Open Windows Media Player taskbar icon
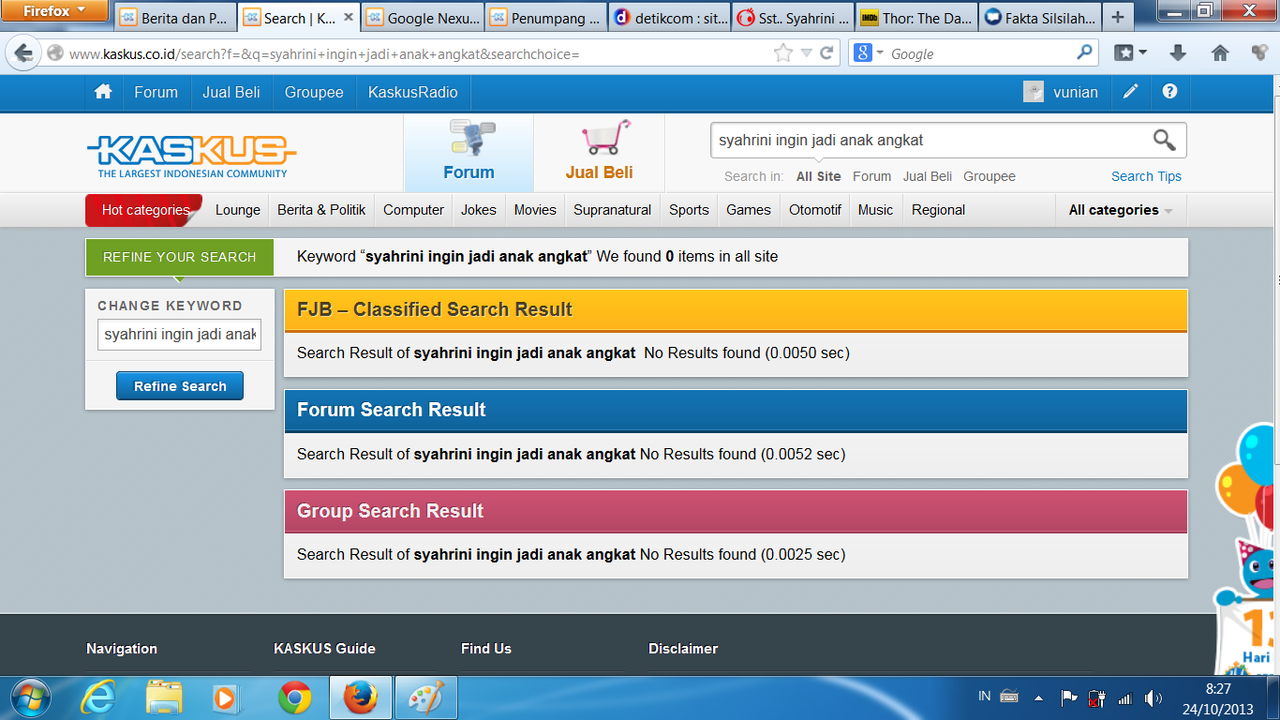The width and height of the screenshot is (1280, 720). [x=225, y=697]
